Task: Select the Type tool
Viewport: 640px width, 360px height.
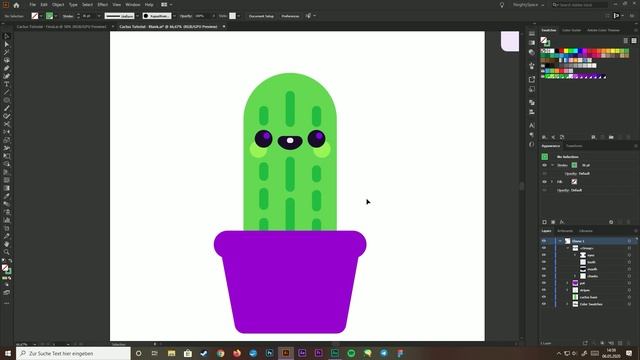Action: [7, 84]
